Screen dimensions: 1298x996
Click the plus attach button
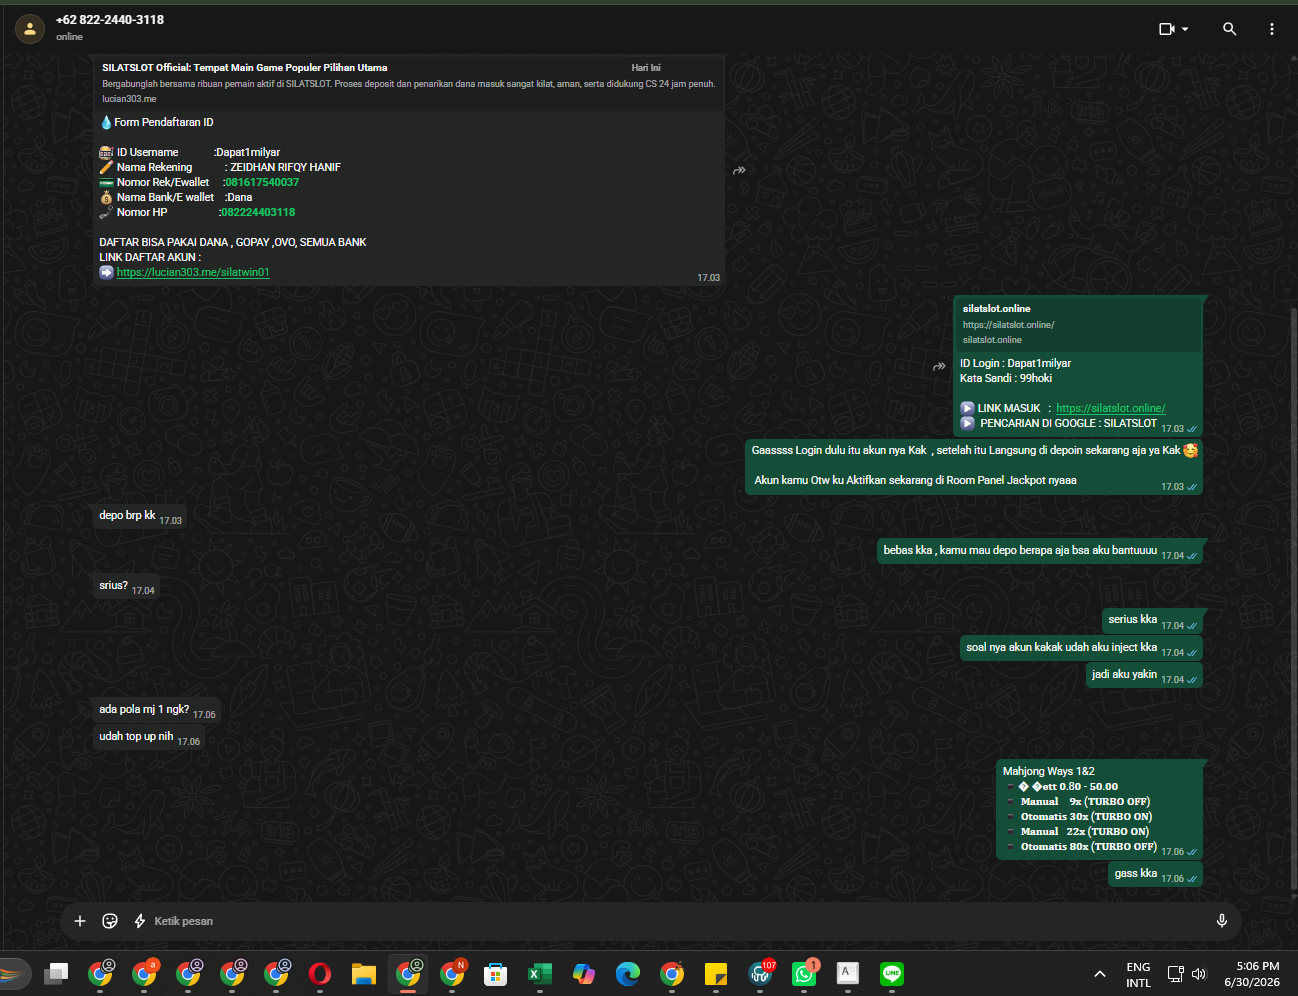coord(80,921)
